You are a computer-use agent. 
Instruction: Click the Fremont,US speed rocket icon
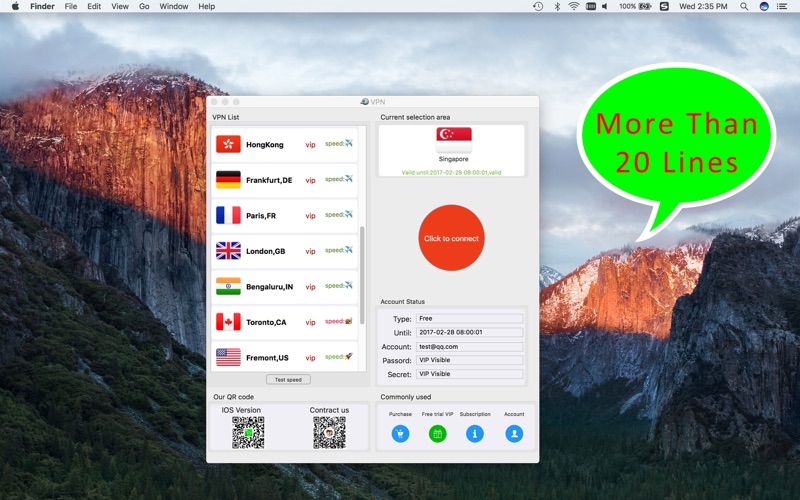348,356
